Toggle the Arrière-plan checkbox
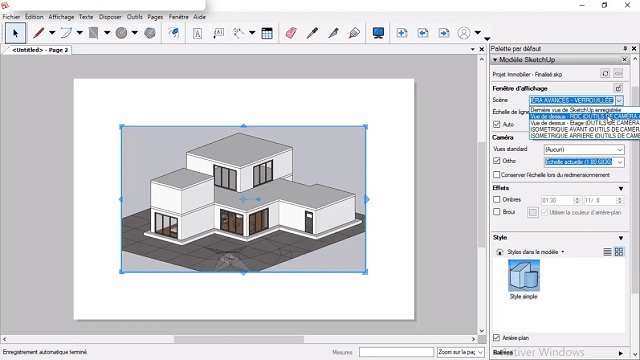Viewport: 640px width, 360px height. click(x=496, y=338)
